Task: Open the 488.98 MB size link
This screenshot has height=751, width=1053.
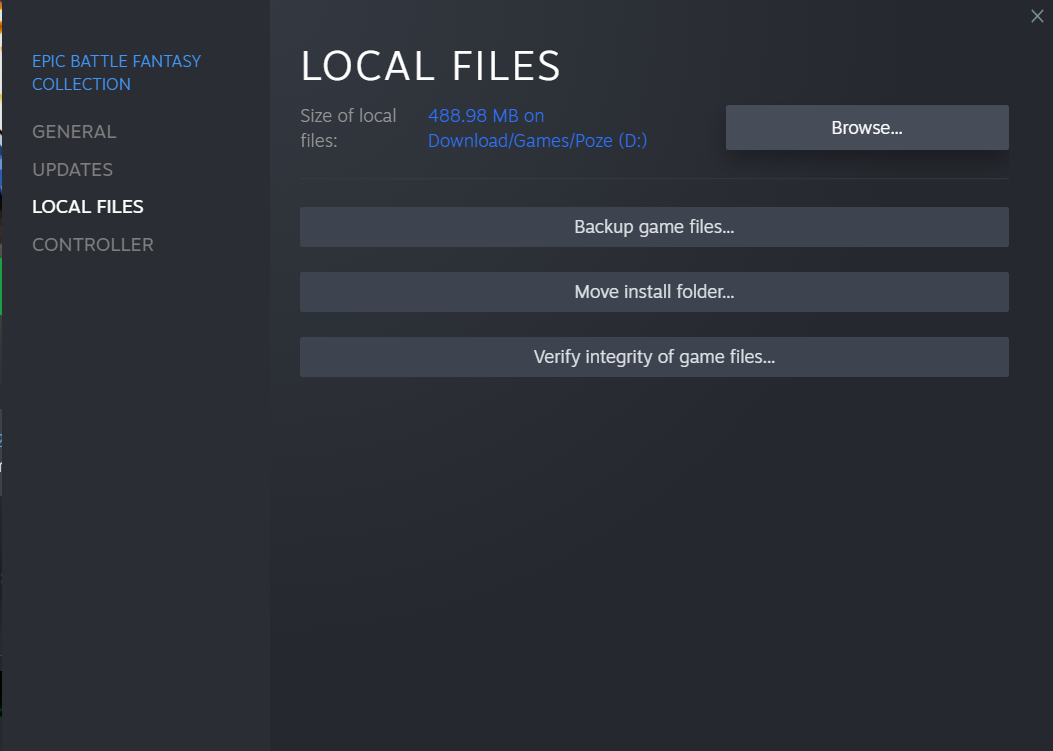Action: [x=486, y=116]
